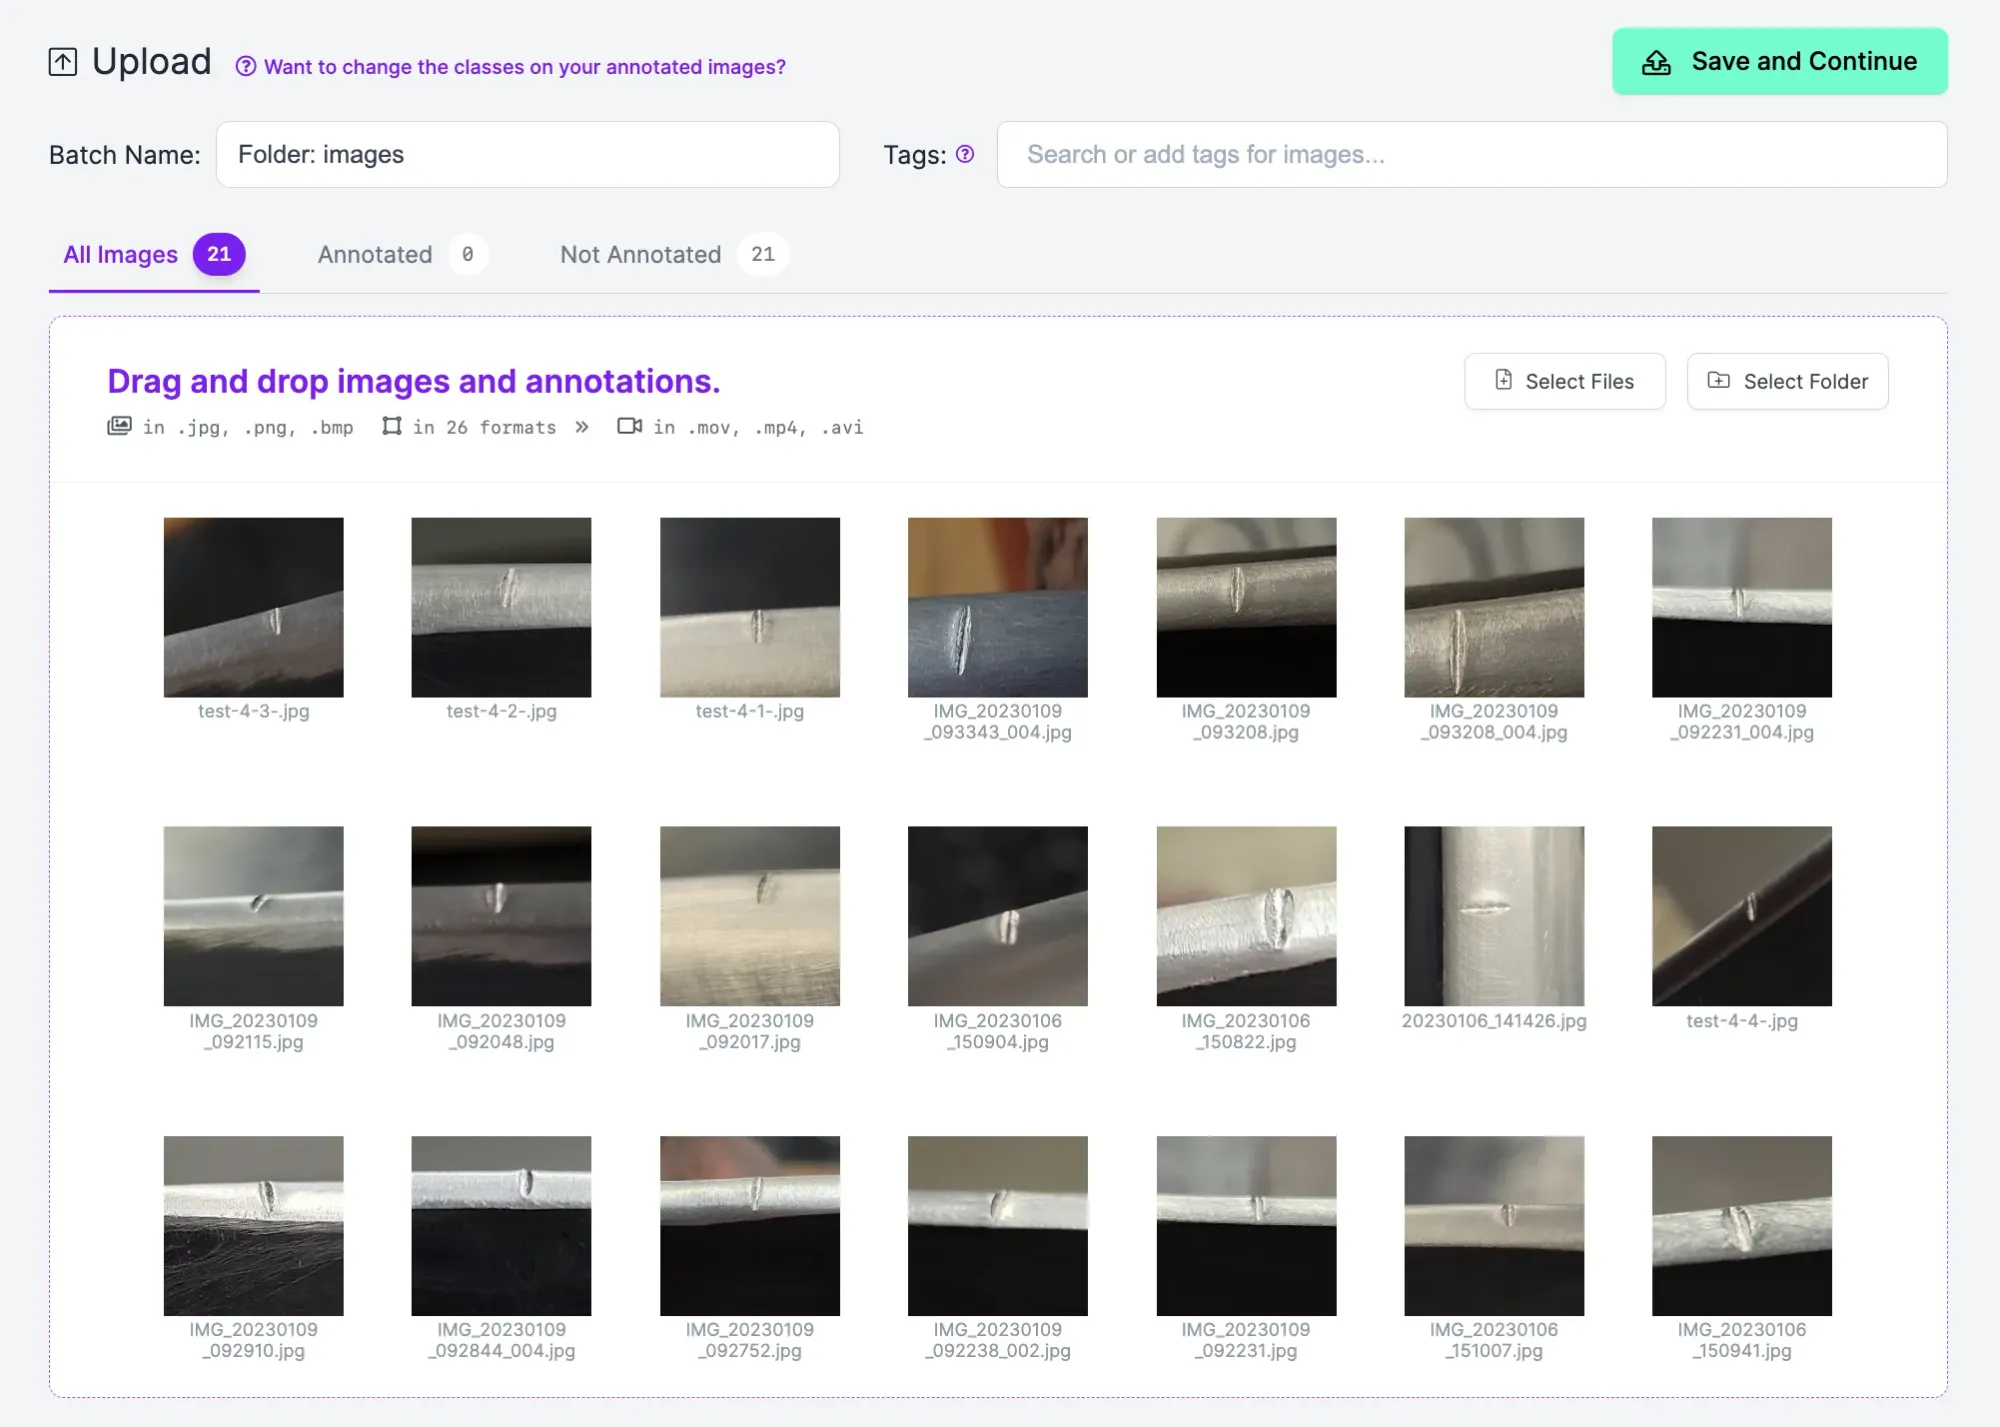Open the 20230106_141426.jpg thumbnail
The width and height of the screenshot is (2000, 1427).
[1493, 916]
